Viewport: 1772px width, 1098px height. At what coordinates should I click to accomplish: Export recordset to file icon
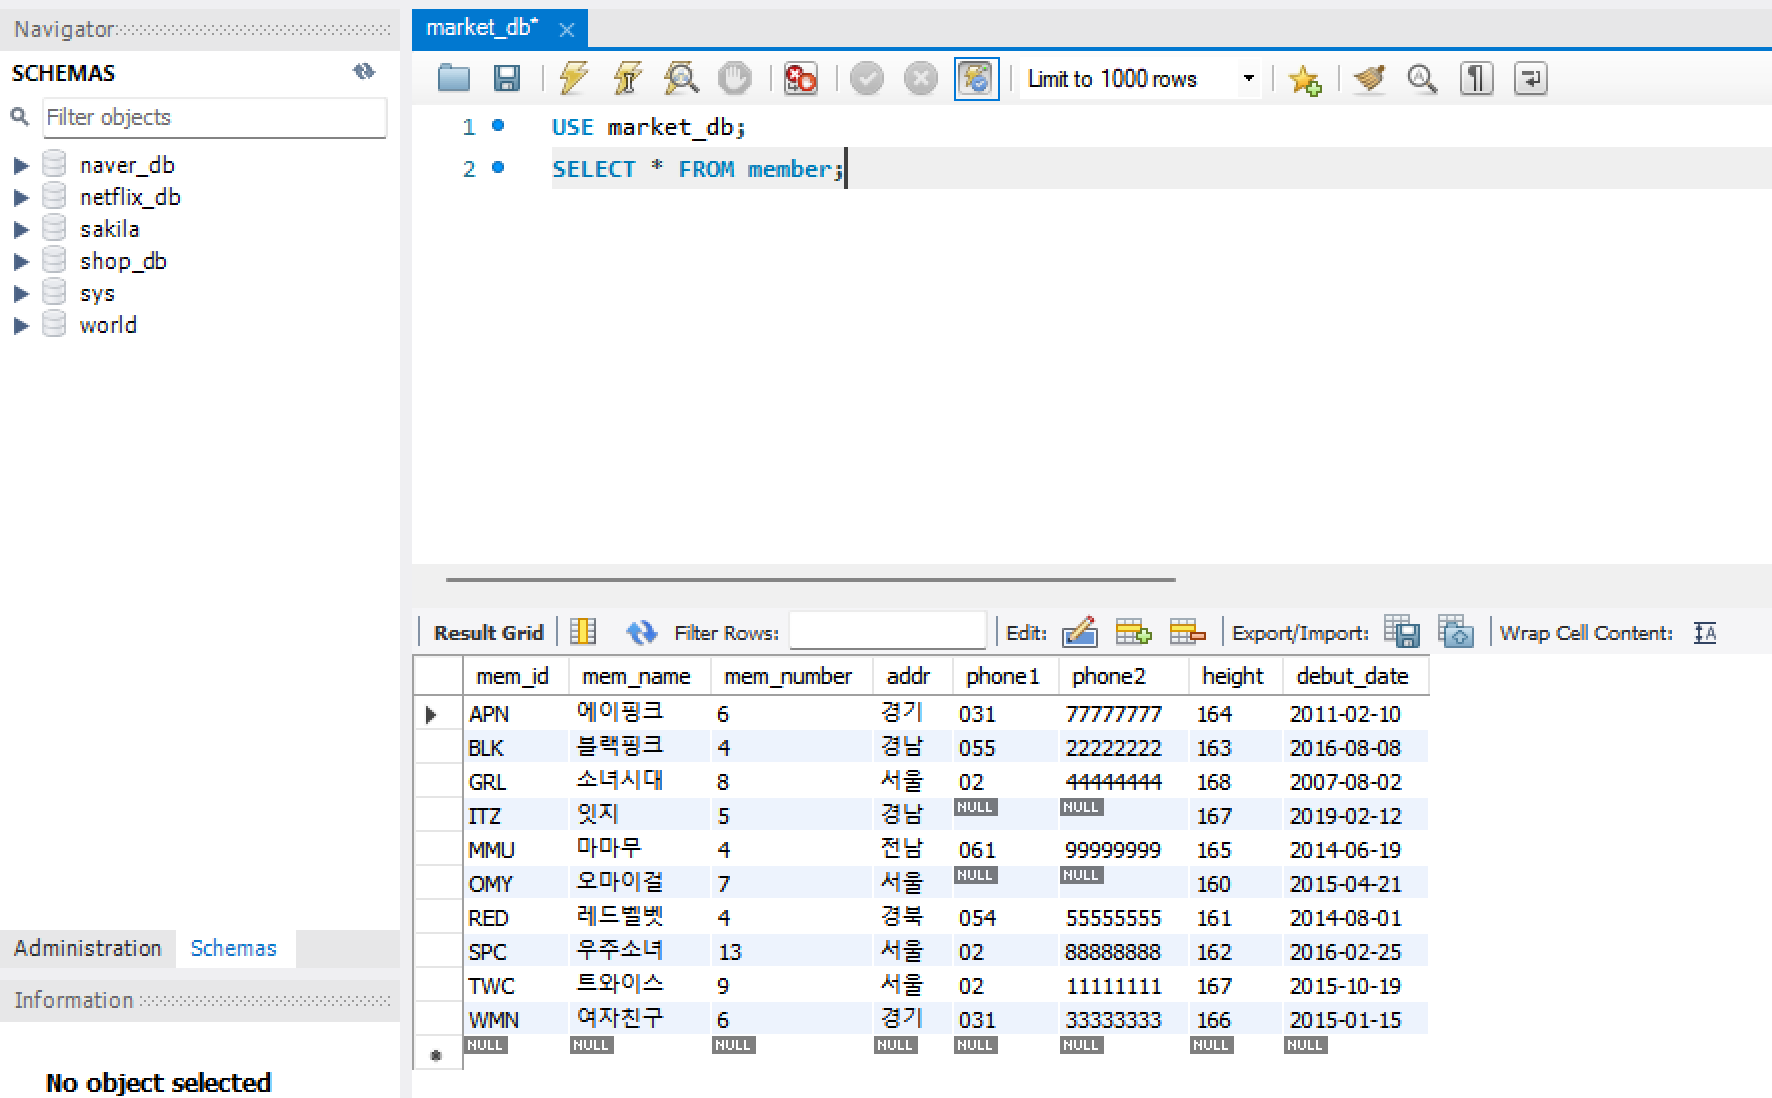(1402, 631)
